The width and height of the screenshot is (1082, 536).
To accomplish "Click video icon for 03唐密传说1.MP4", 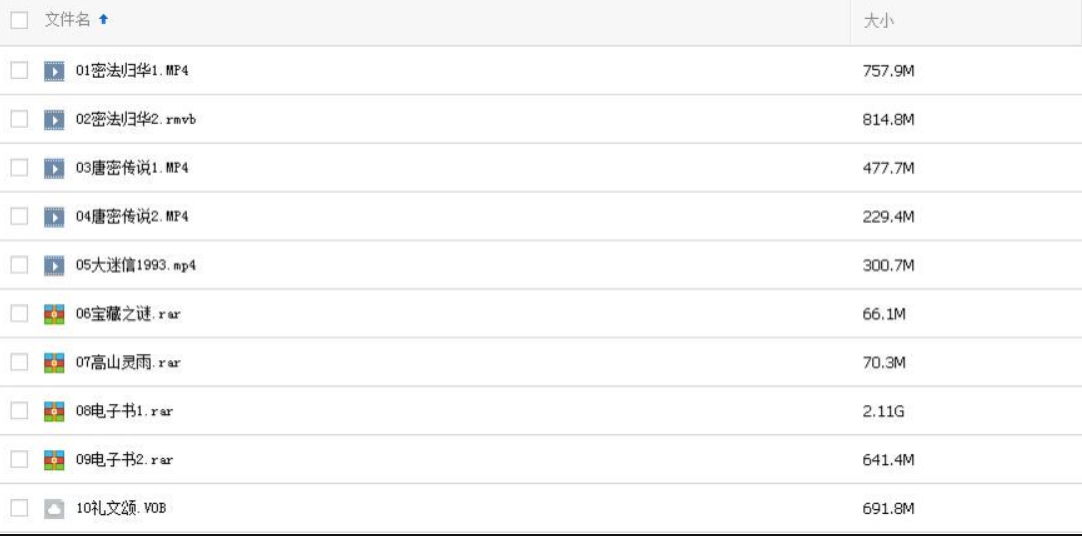I will coord(52,168).
